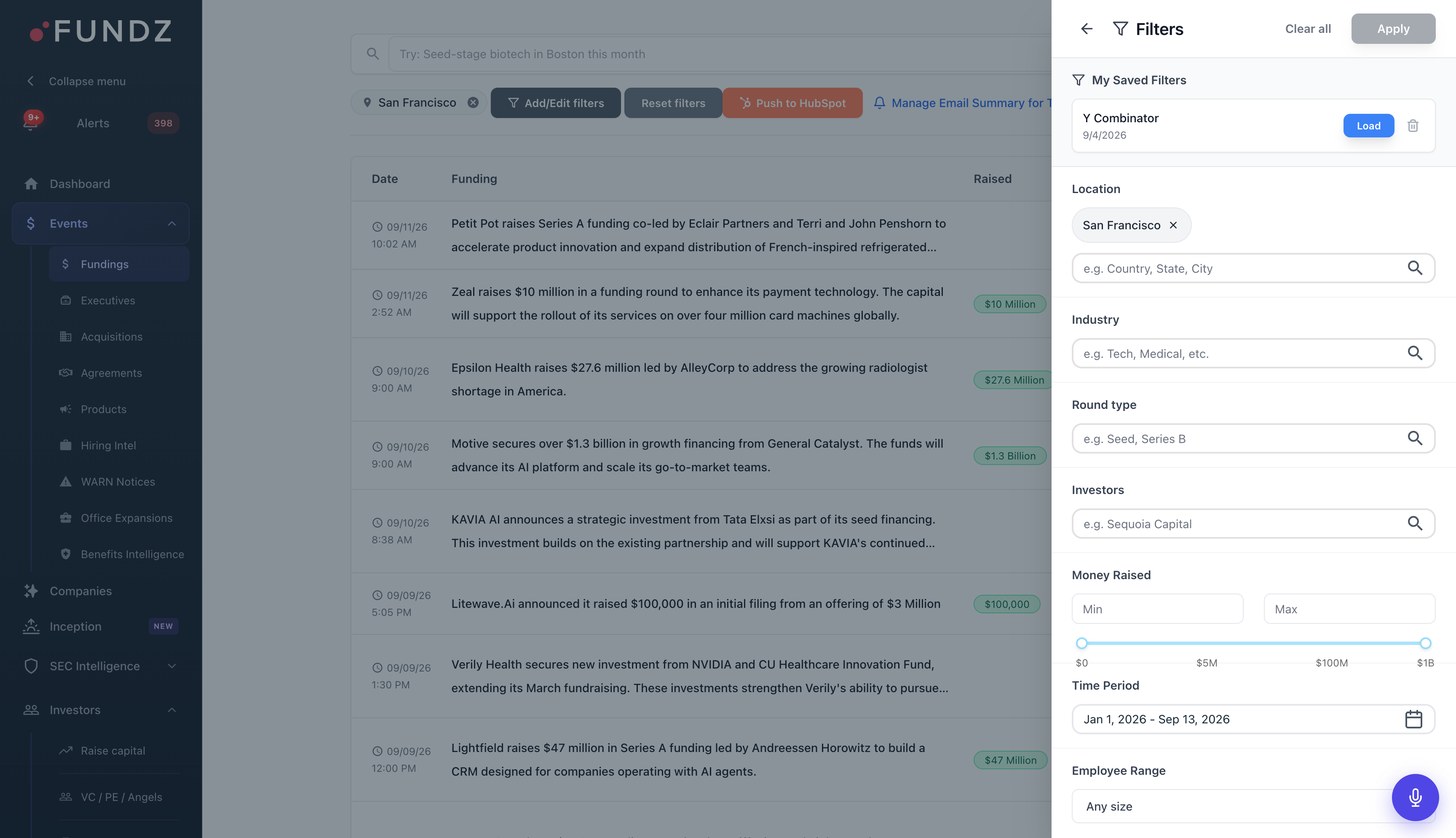Image resolution: width=1456 pixels, height=838 pixels.
Task: Open the Alerts item with 398 badge
Action: [100, 123]
